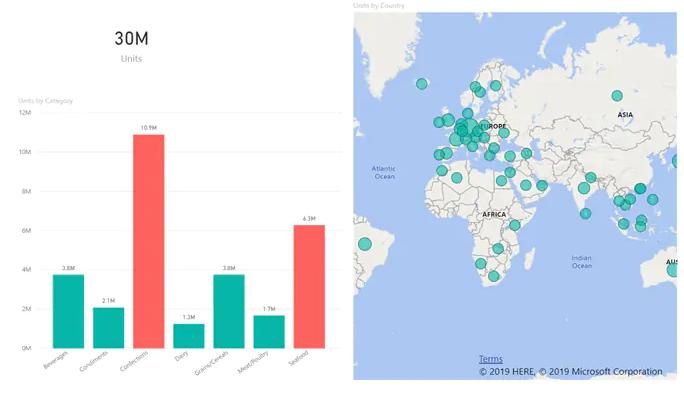This screenshot has width=684, height=395.
Task: Click the Grains/Cereals bar
Action: click(229, 311)
